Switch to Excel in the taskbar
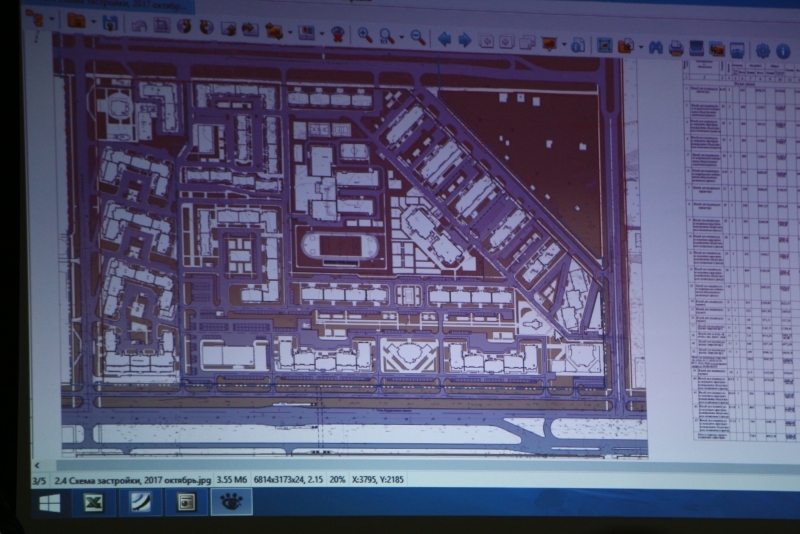Screen dimensions: 800x534 point(93,503)
